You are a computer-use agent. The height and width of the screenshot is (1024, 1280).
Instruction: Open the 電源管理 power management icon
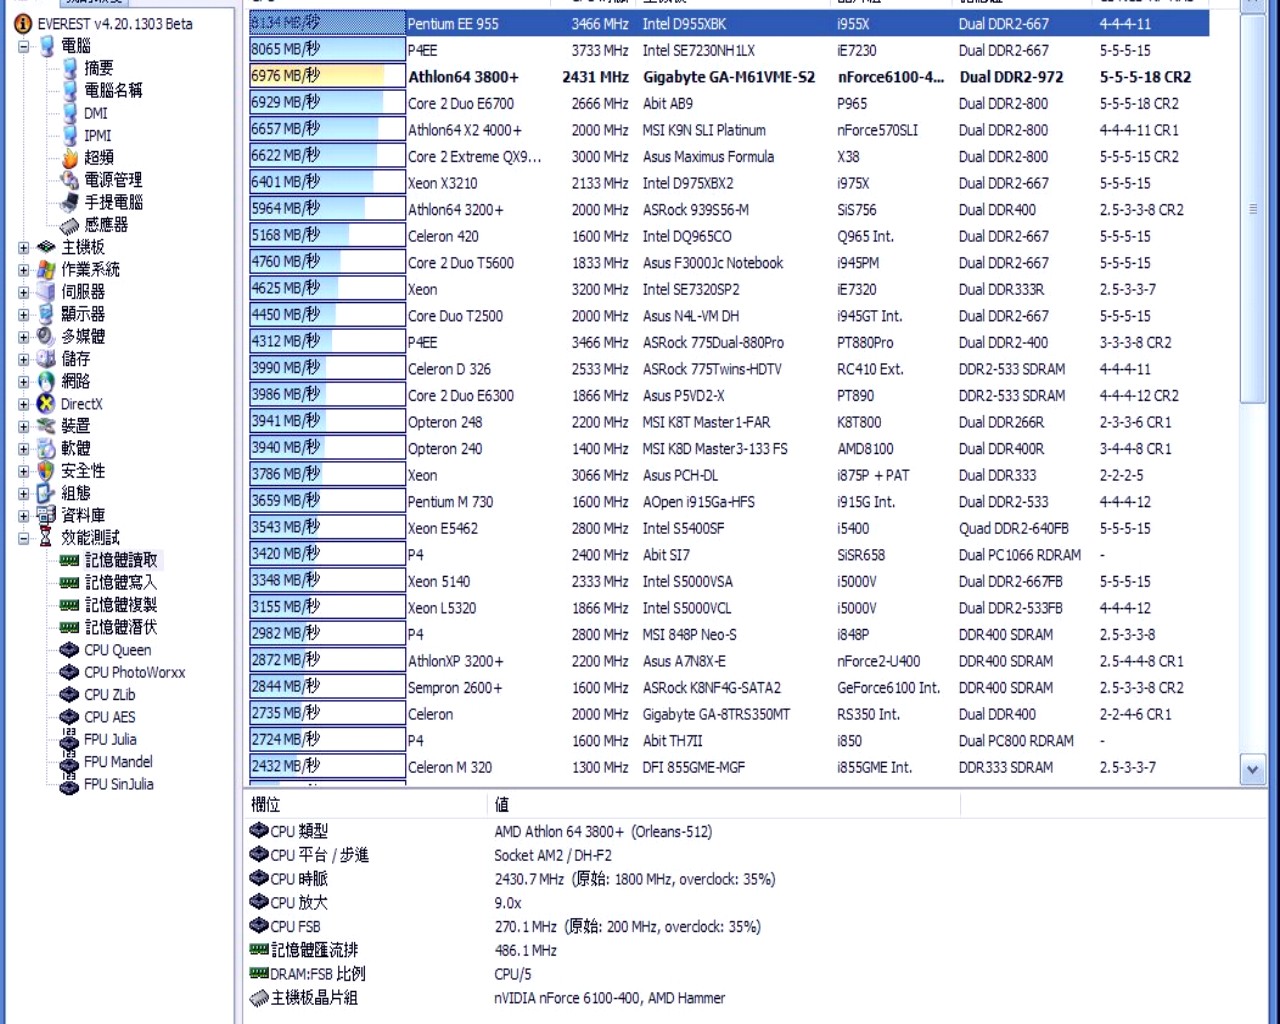[x=70, y=180]
